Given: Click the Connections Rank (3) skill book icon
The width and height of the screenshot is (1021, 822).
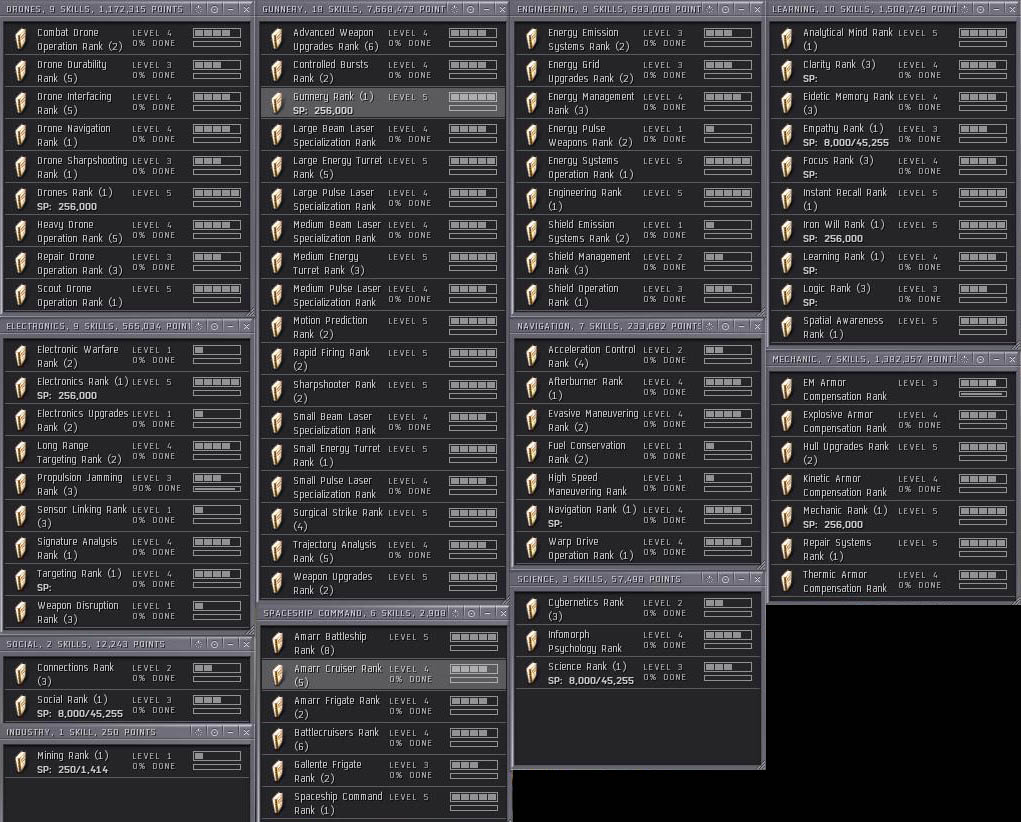Looking at the screenshot, I should tap(21, 674).
